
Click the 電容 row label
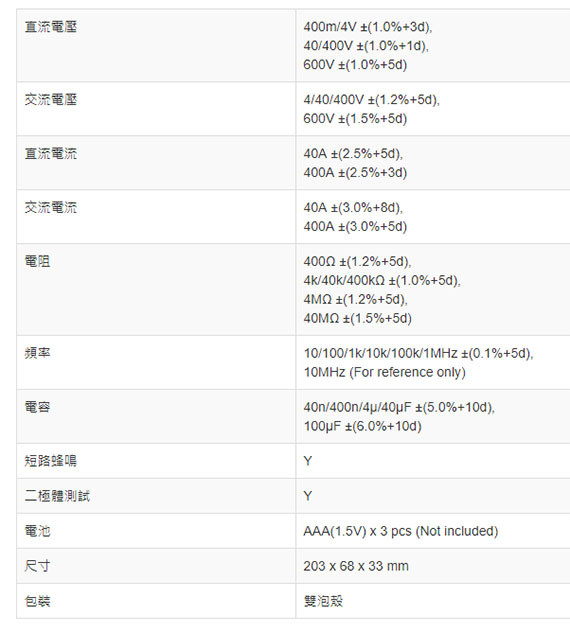(x=38, y=407)
